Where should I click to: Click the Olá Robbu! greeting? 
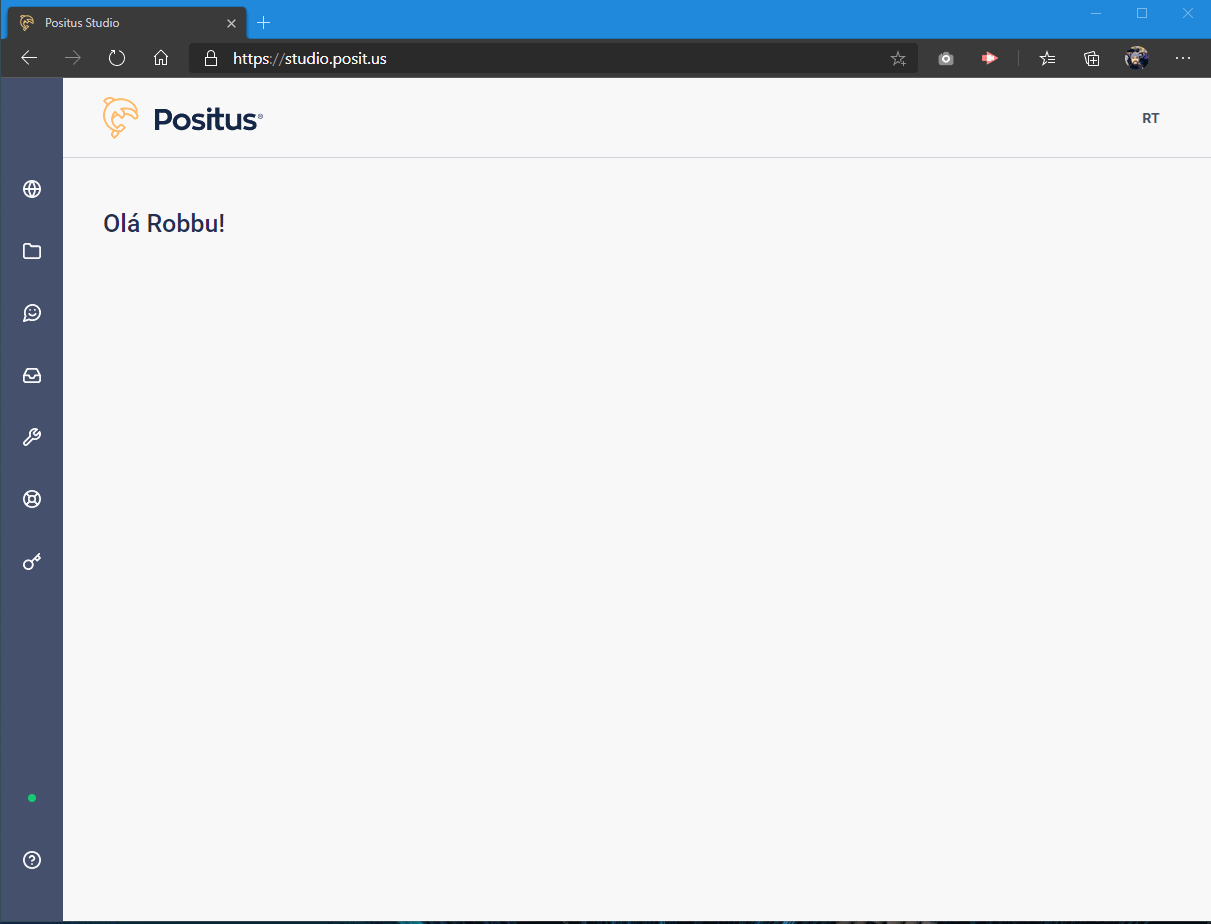point(164,223)
